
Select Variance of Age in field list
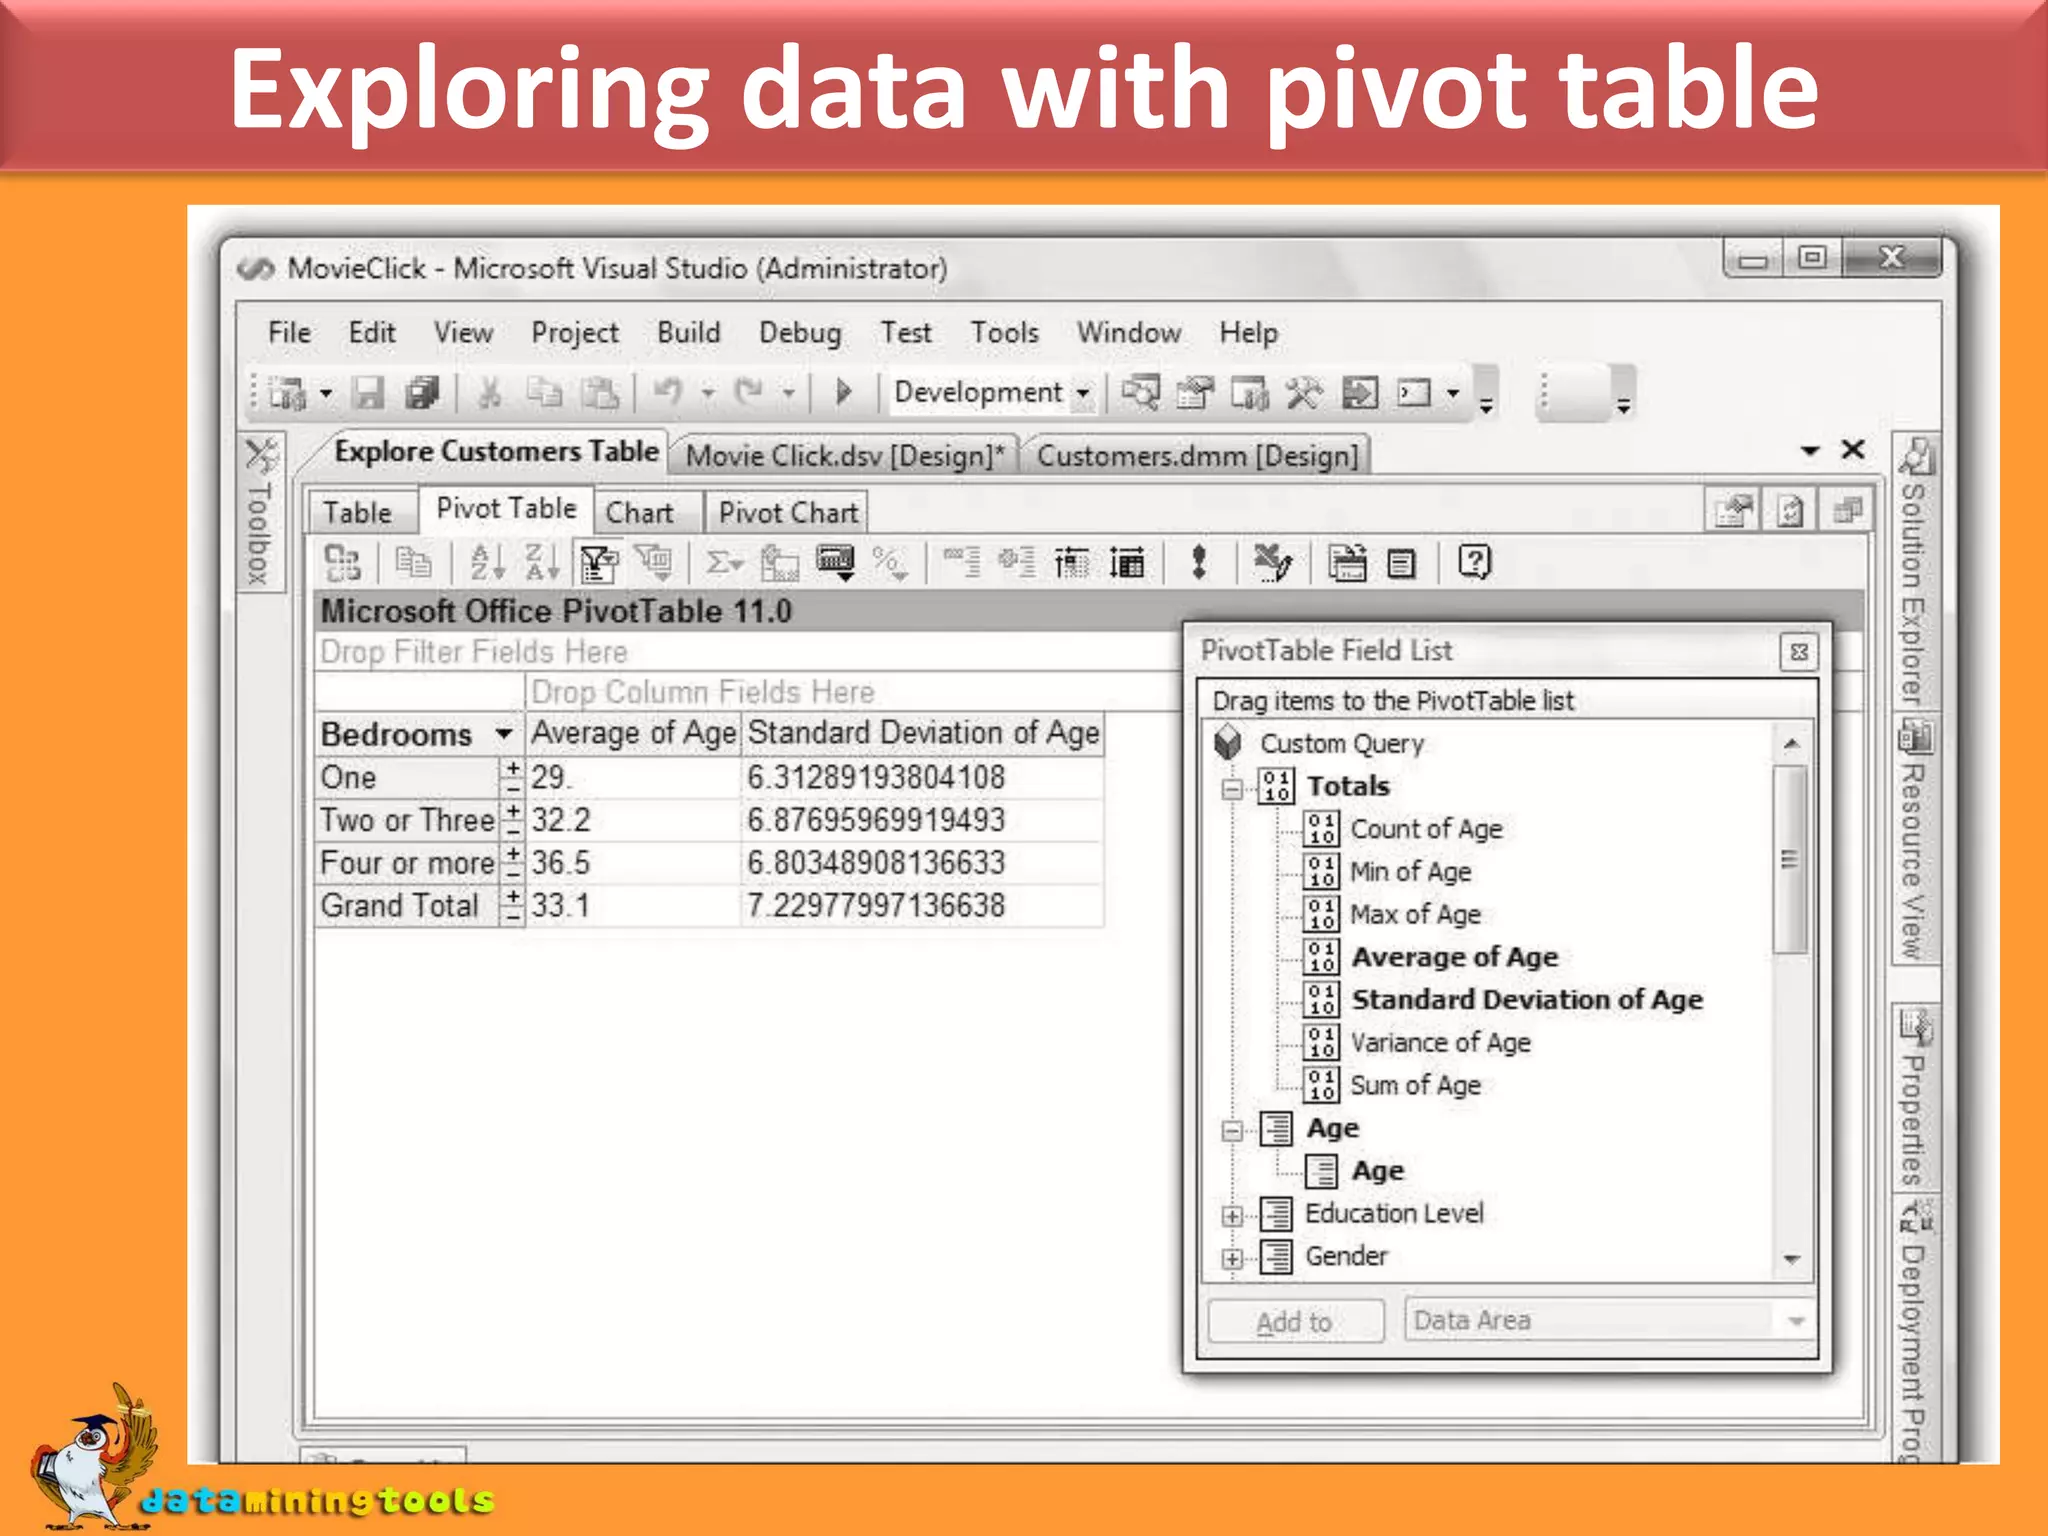[x=1439, y=1043]
